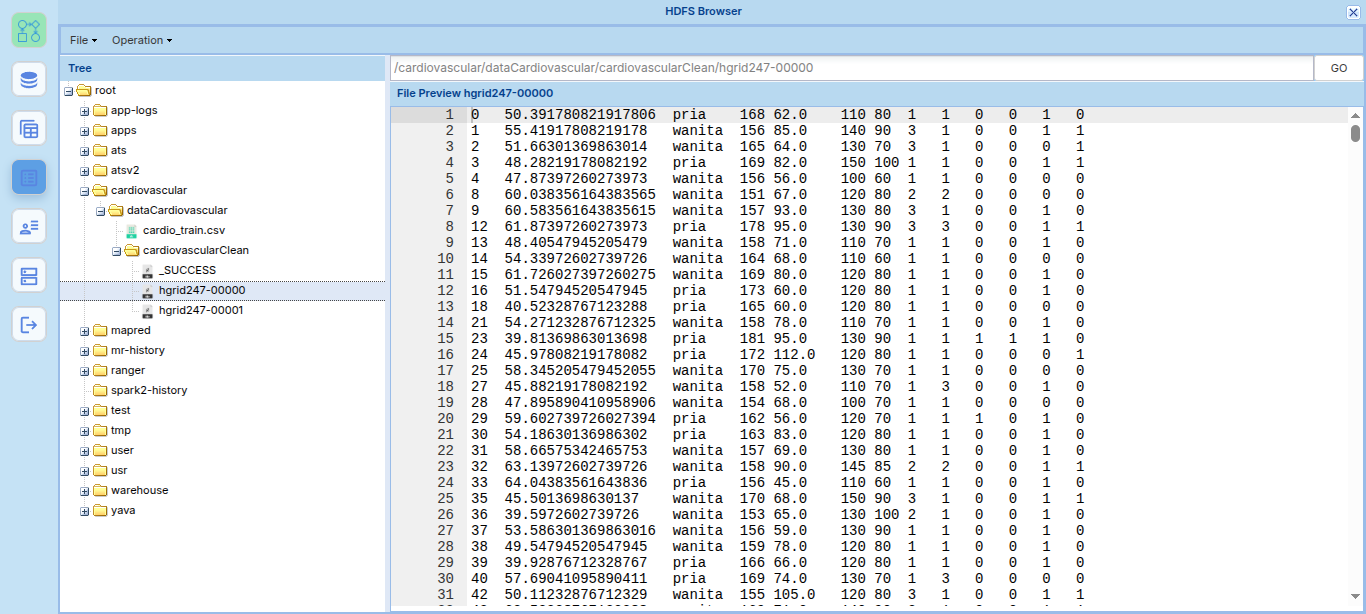Select hgrid247-00001 file in tree
The height and width of the screenshot is (614, 1366).
pyautogui.click(x=201, y=310)
